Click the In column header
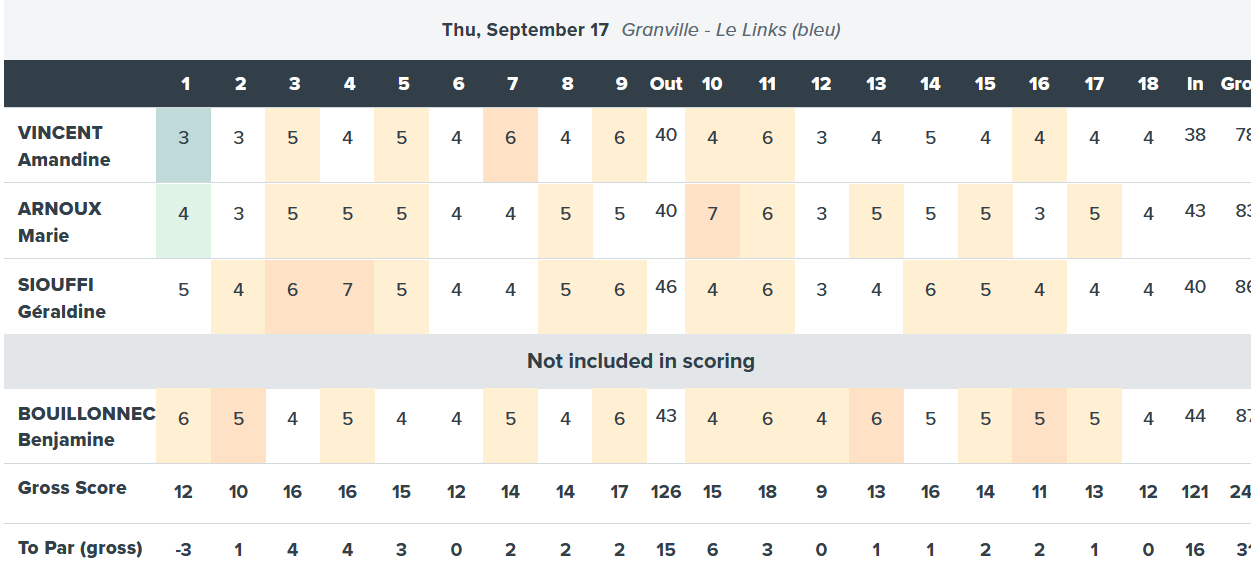Image resolution: width=1256 pixels, height=575 pixels. pos(1195,84)
